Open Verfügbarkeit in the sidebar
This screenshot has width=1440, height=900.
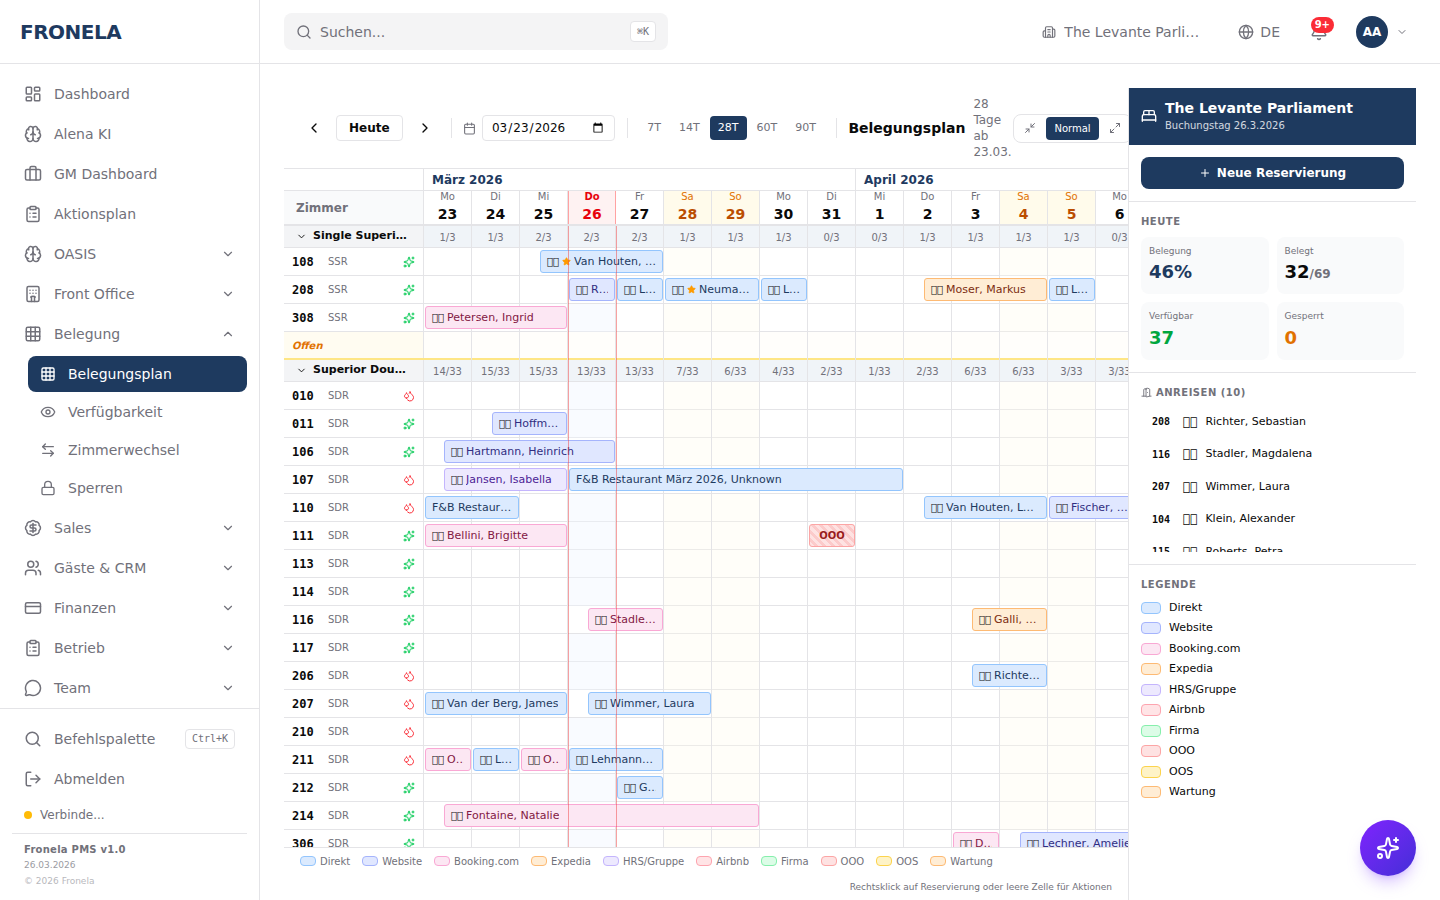coord(115,412)
